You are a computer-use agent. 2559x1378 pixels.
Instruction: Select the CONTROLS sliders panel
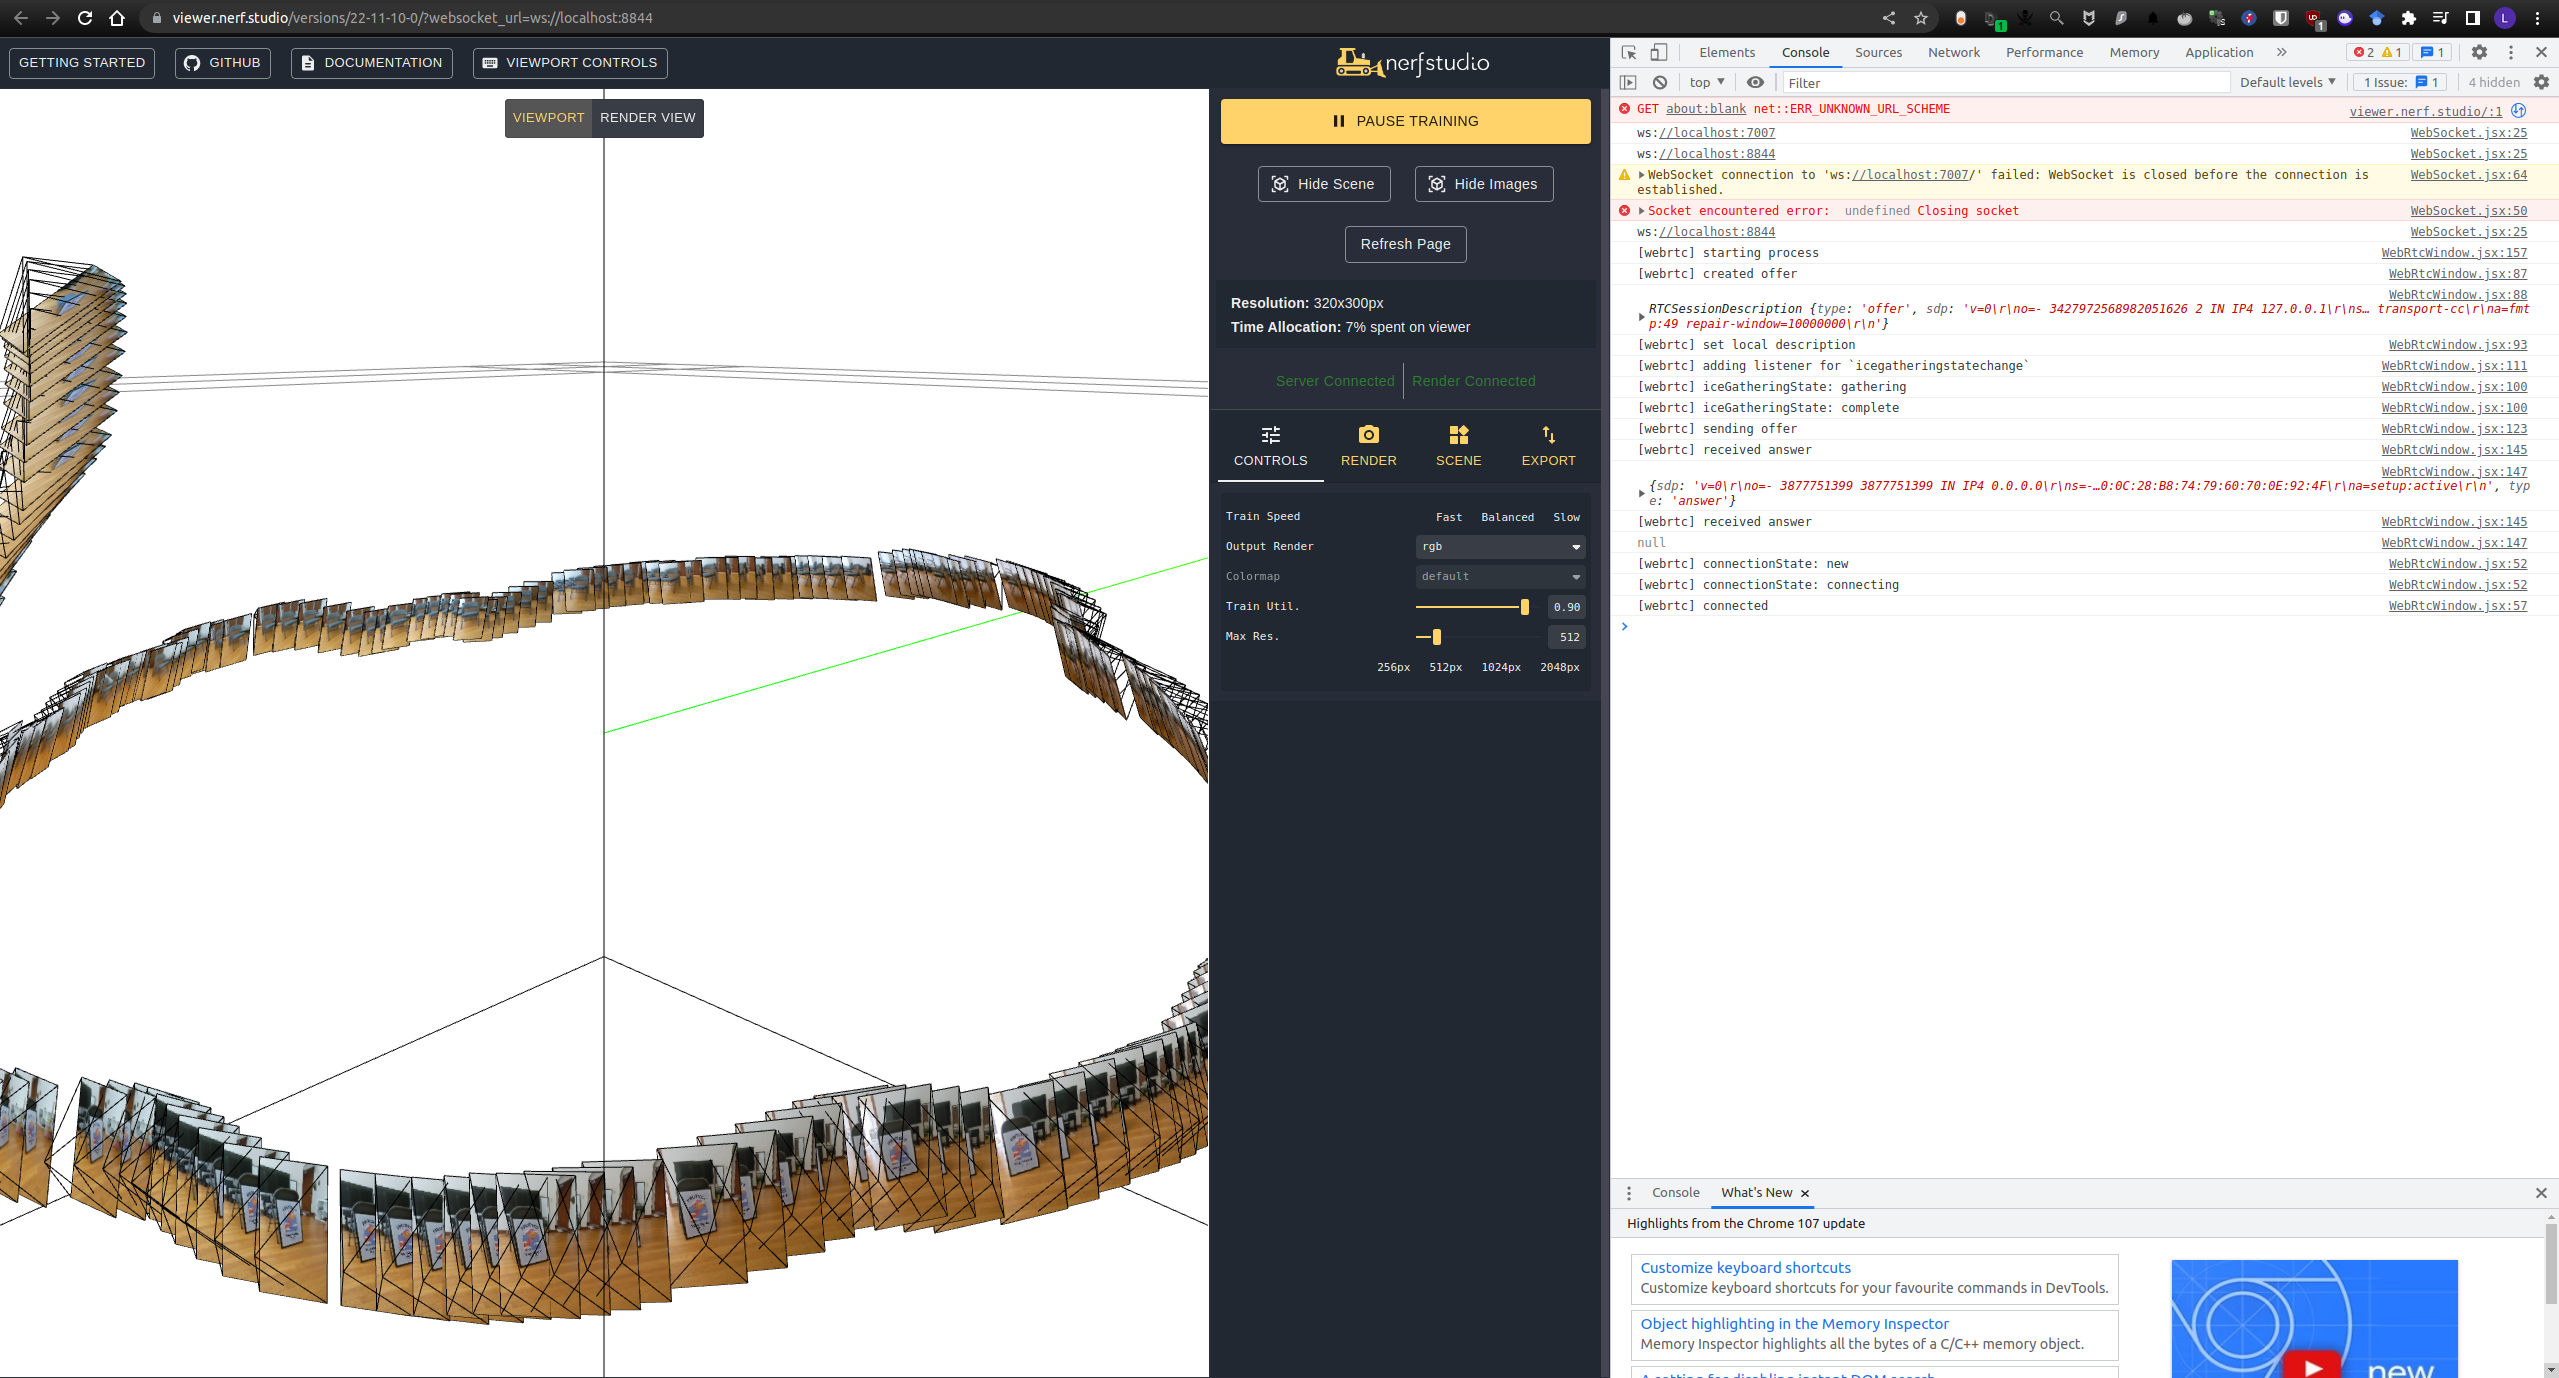pos(1269,445)
